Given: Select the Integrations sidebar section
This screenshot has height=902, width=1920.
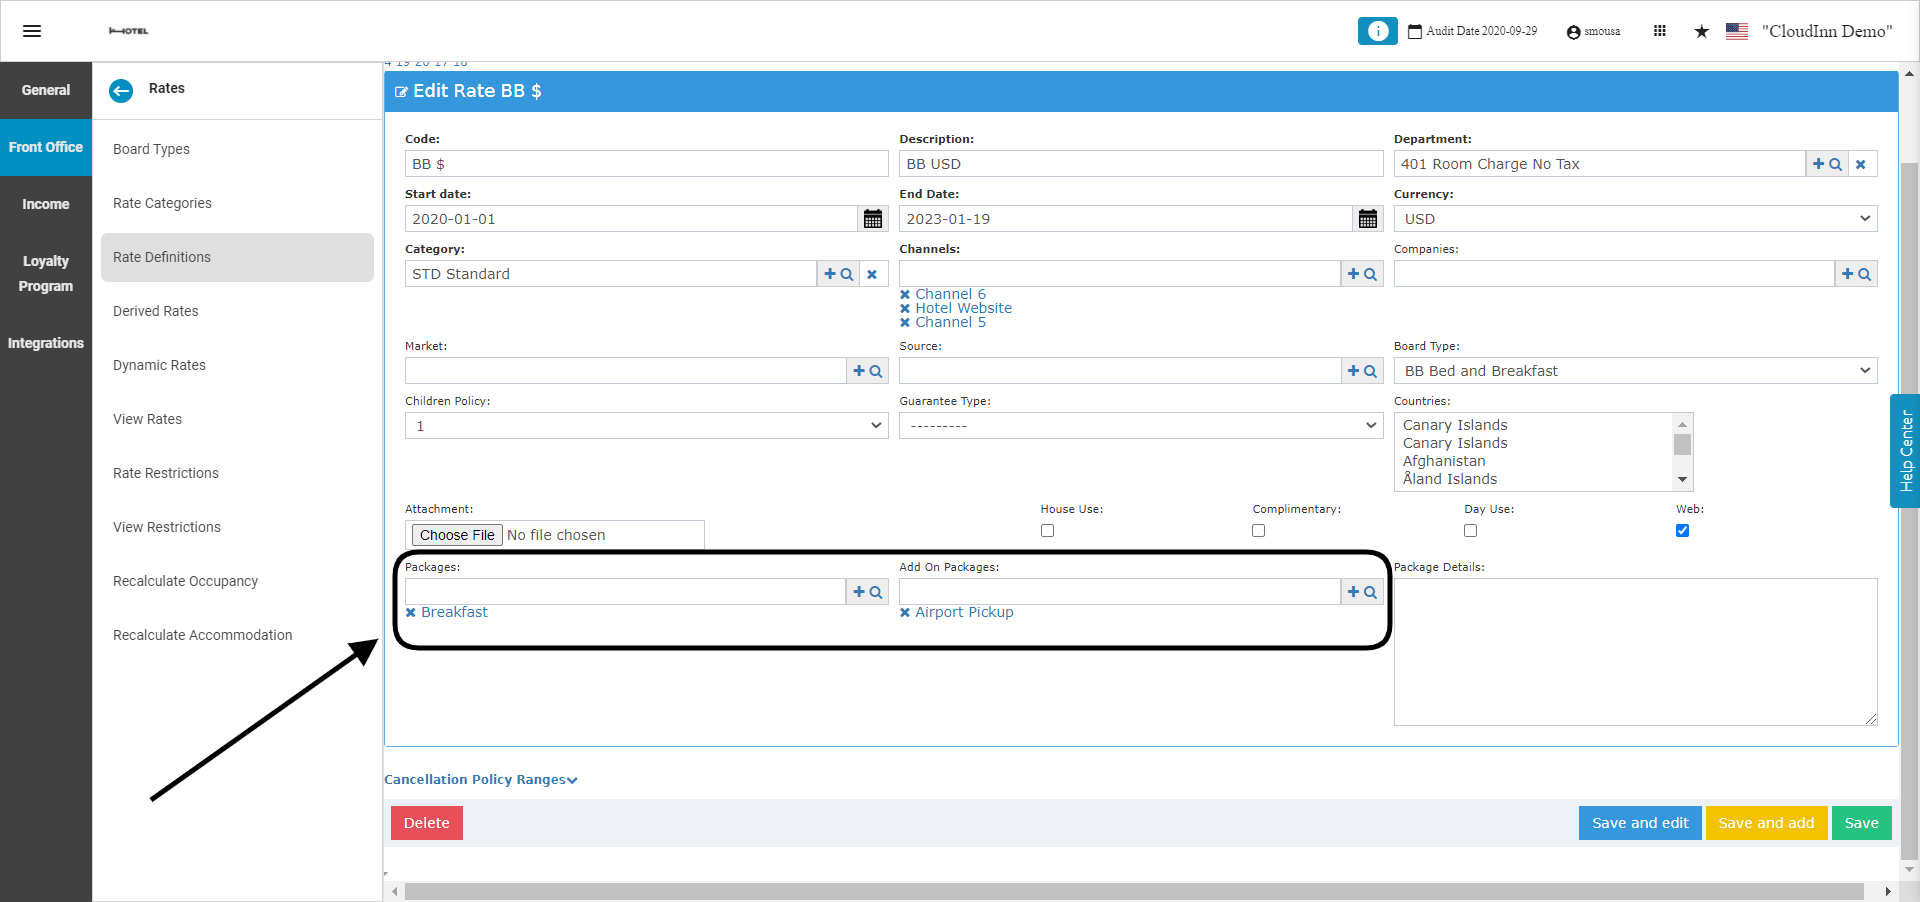Looking at the screenshot, I should (x=46, y=343).
